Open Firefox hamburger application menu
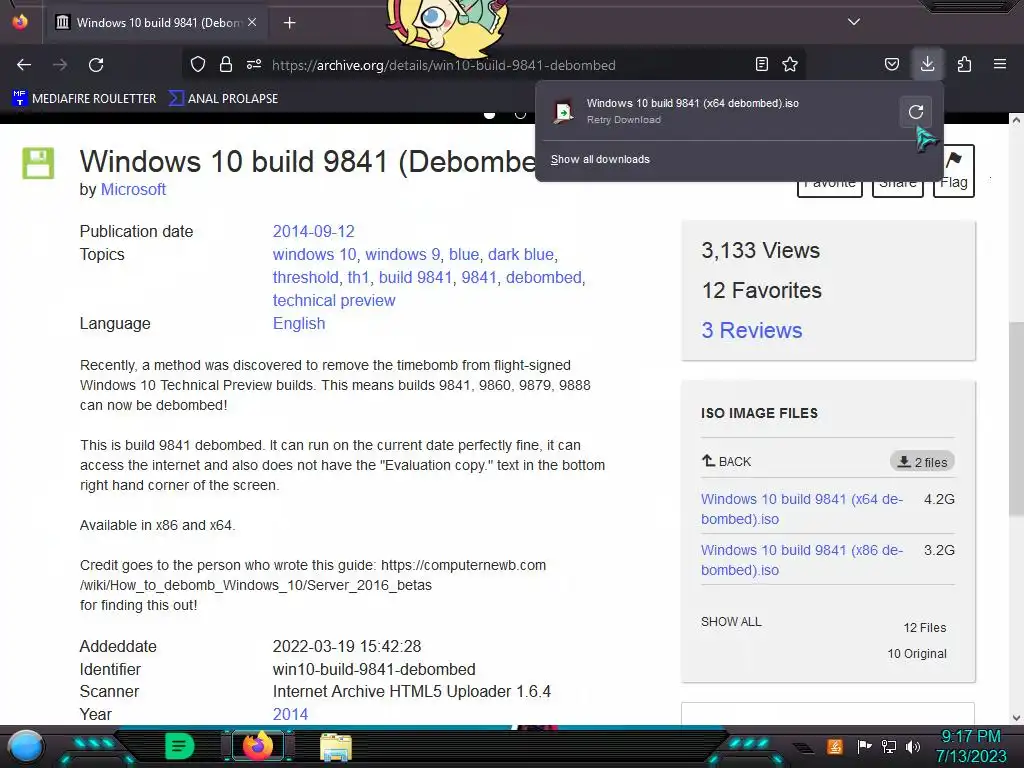Viewport: 1024px width, 768px height. tap(1000, 64)
